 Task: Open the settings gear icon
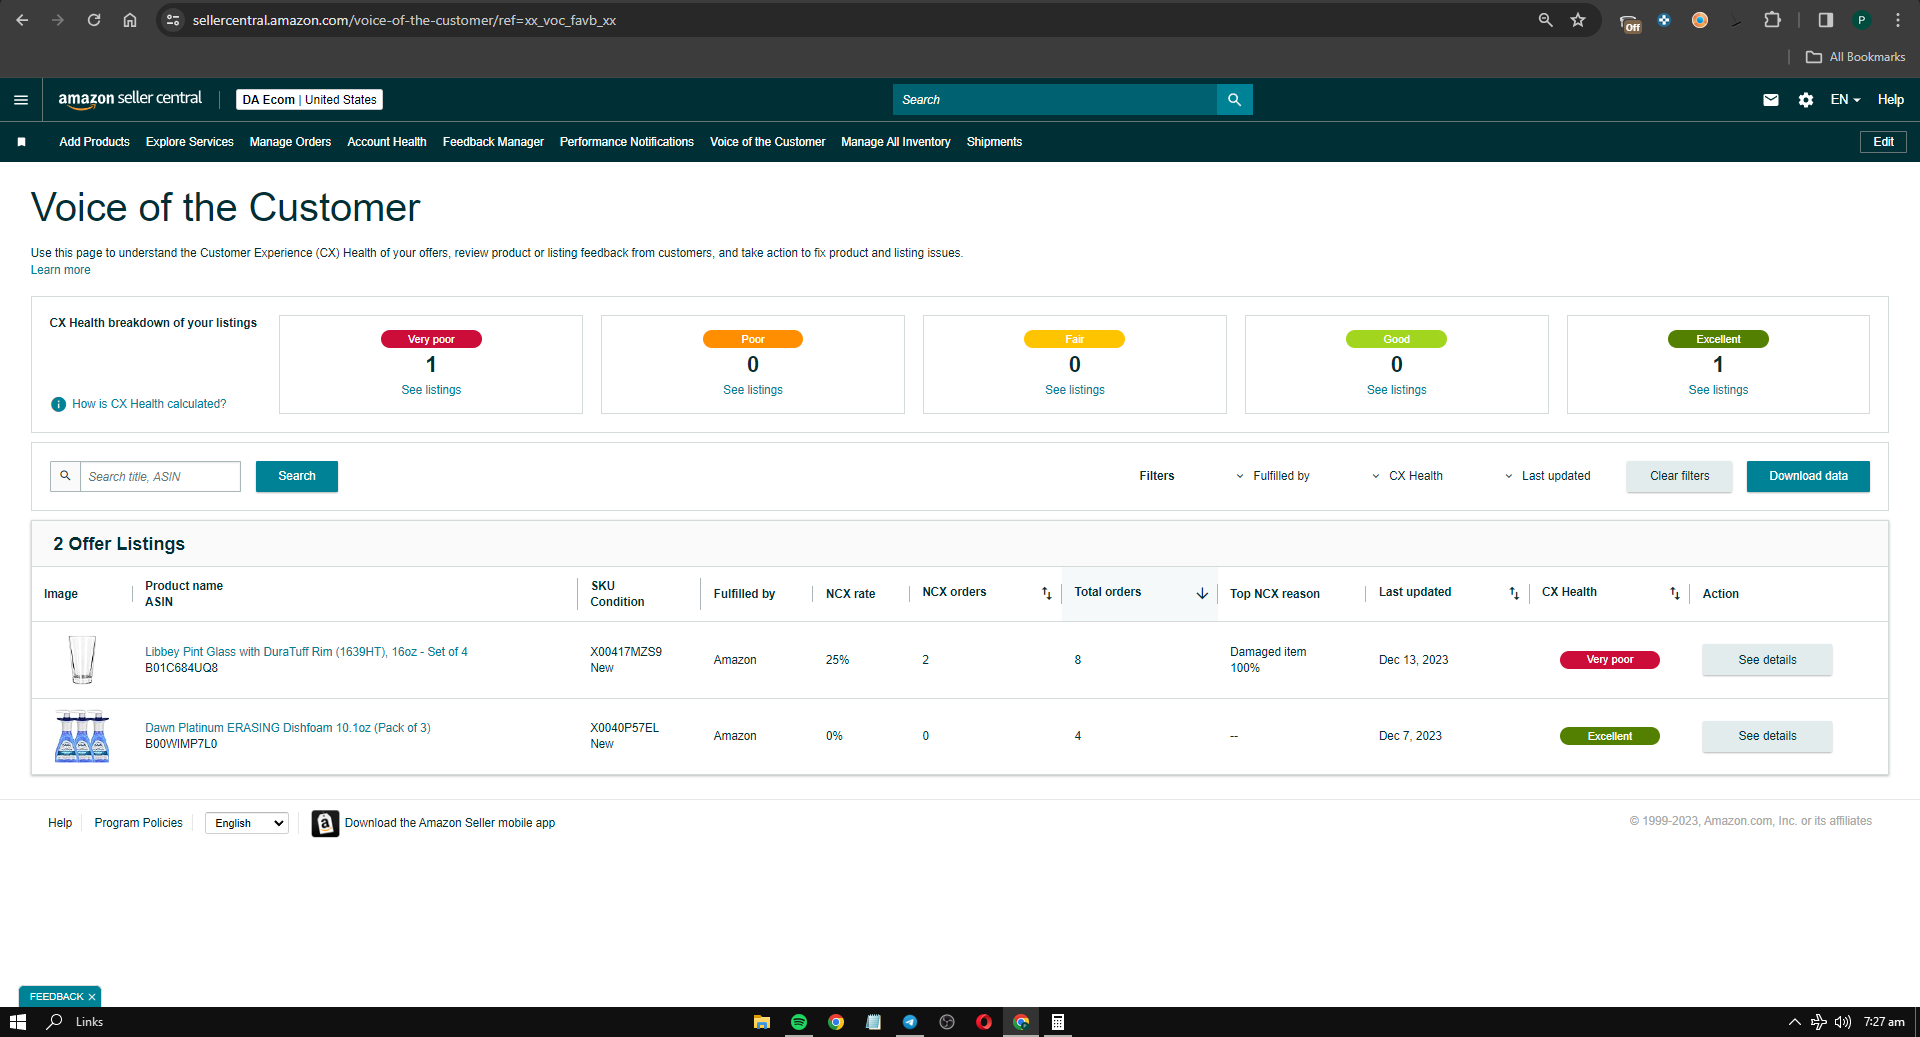(x=1805, y=100)
